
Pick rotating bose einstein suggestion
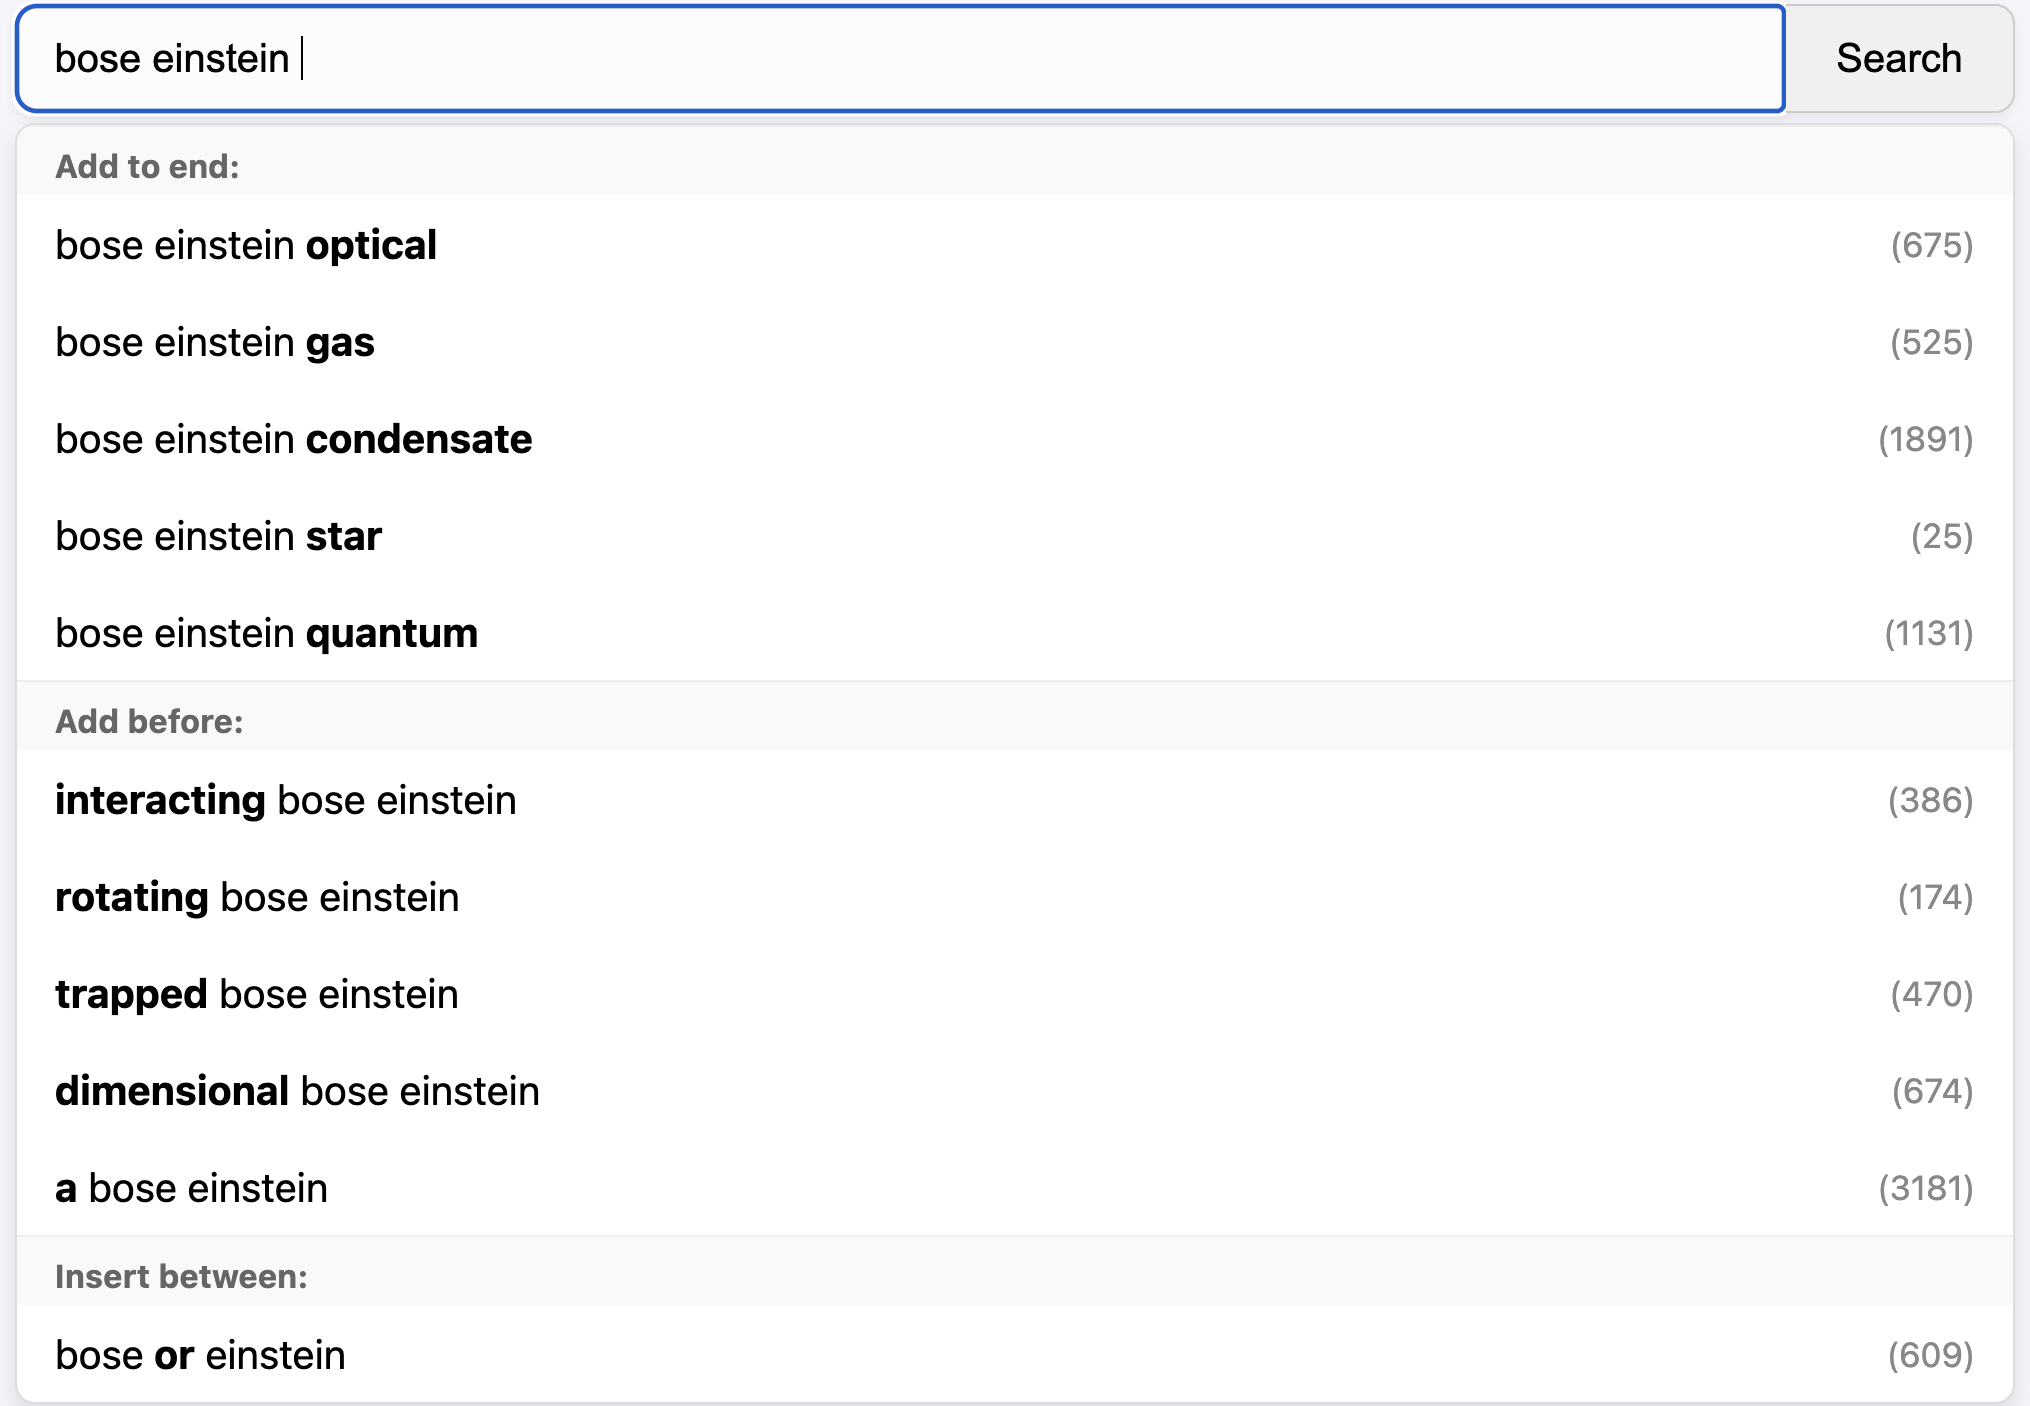1014,897
